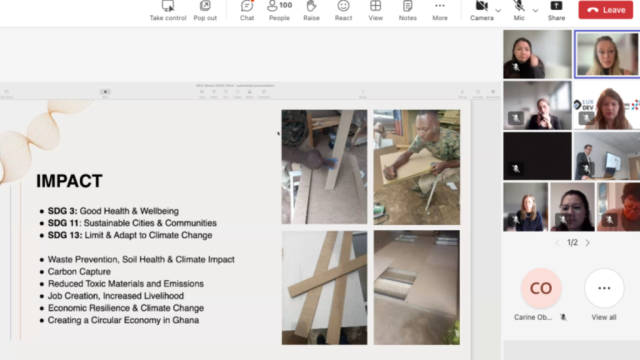Click Take control of presentation

[168, 11]
